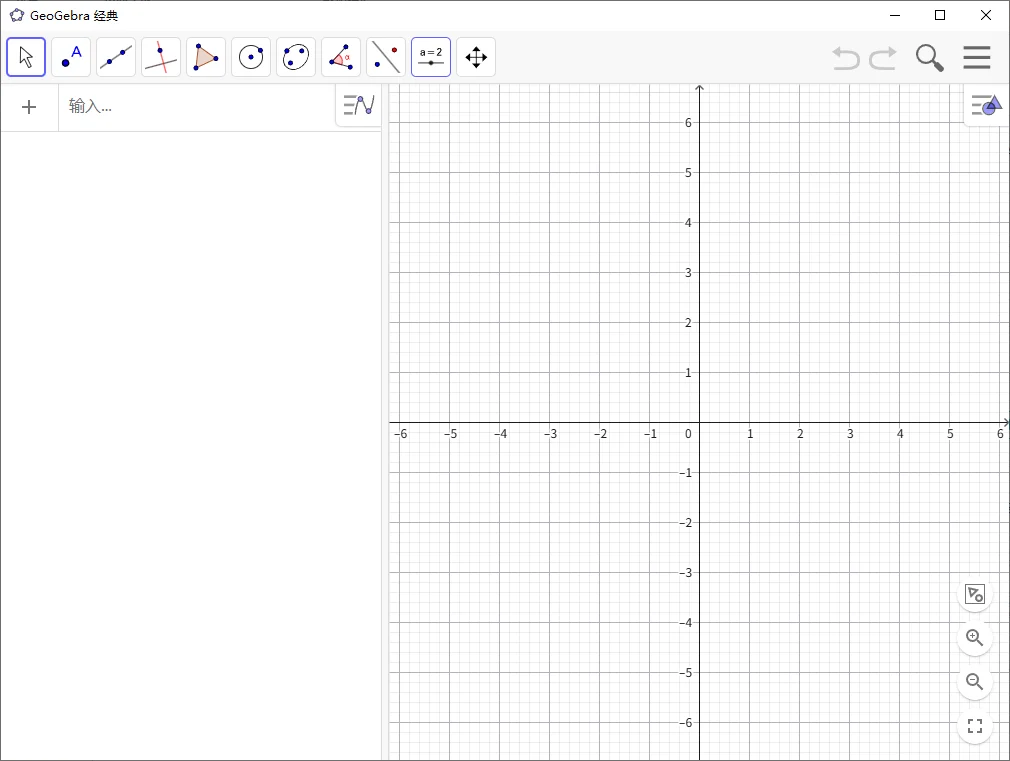Image resolution: width=1010 pixels, height=761 pixels.
Task: Reset graphics view to standard
Action: [975, 593]
